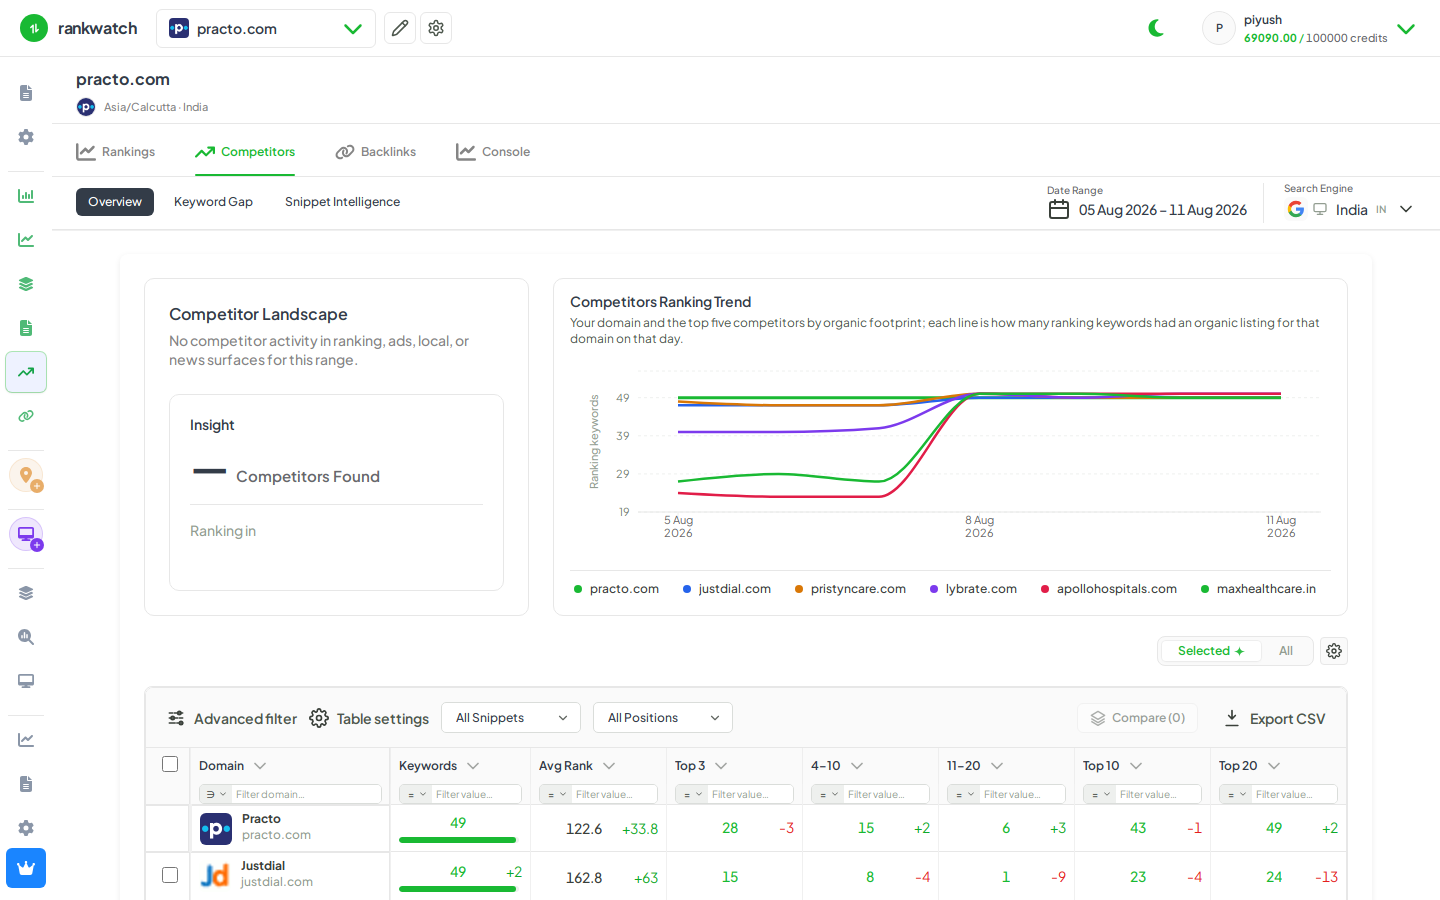Screen dimensions: 1440x900
Task: Switch to the Backlinks tab
Action: [376, 152]
